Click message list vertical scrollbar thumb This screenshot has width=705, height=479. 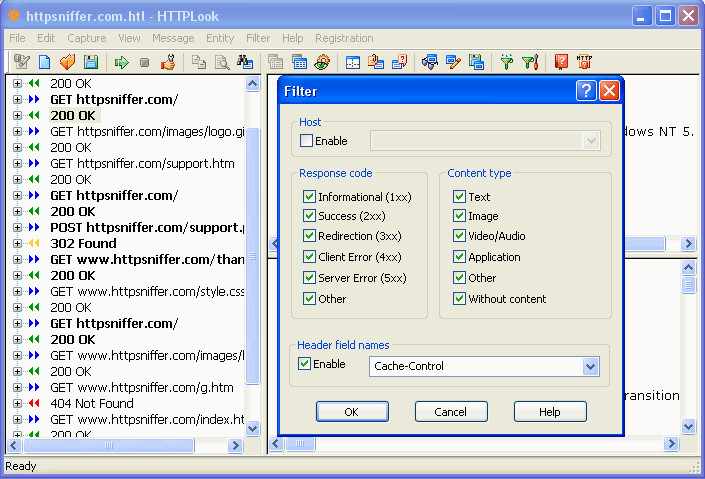pos(253,256)
